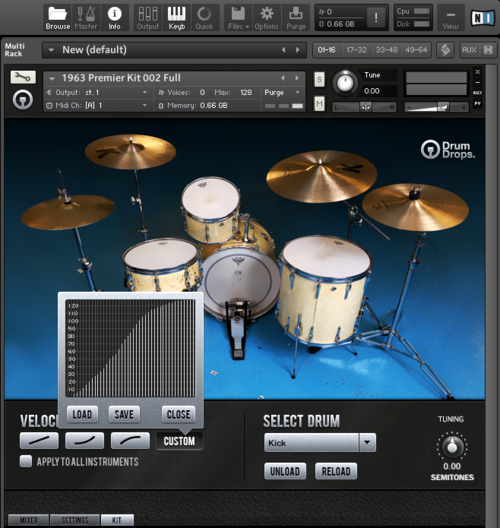
Task: Open the Master editor metronome icon
Action: click(86, 18)
